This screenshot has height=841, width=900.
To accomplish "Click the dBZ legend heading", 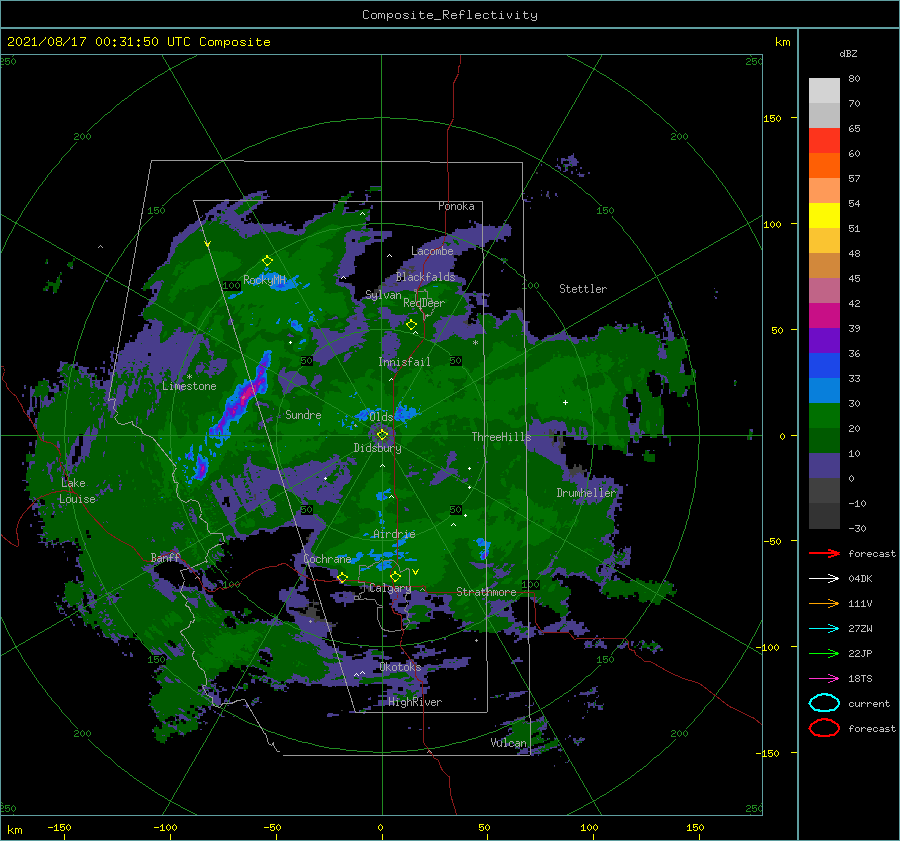I will (x=848, y=54).
